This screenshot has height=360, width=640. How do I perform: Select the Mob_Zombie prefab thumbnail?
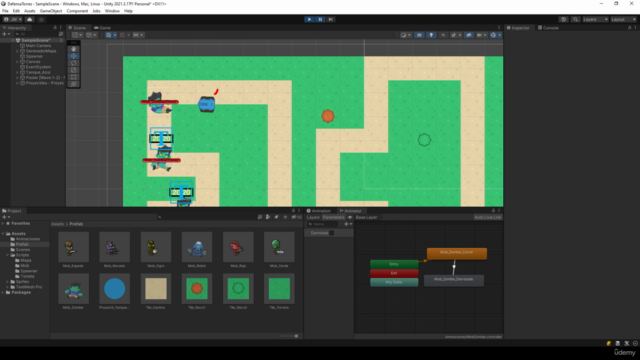[x=73, y=289]
